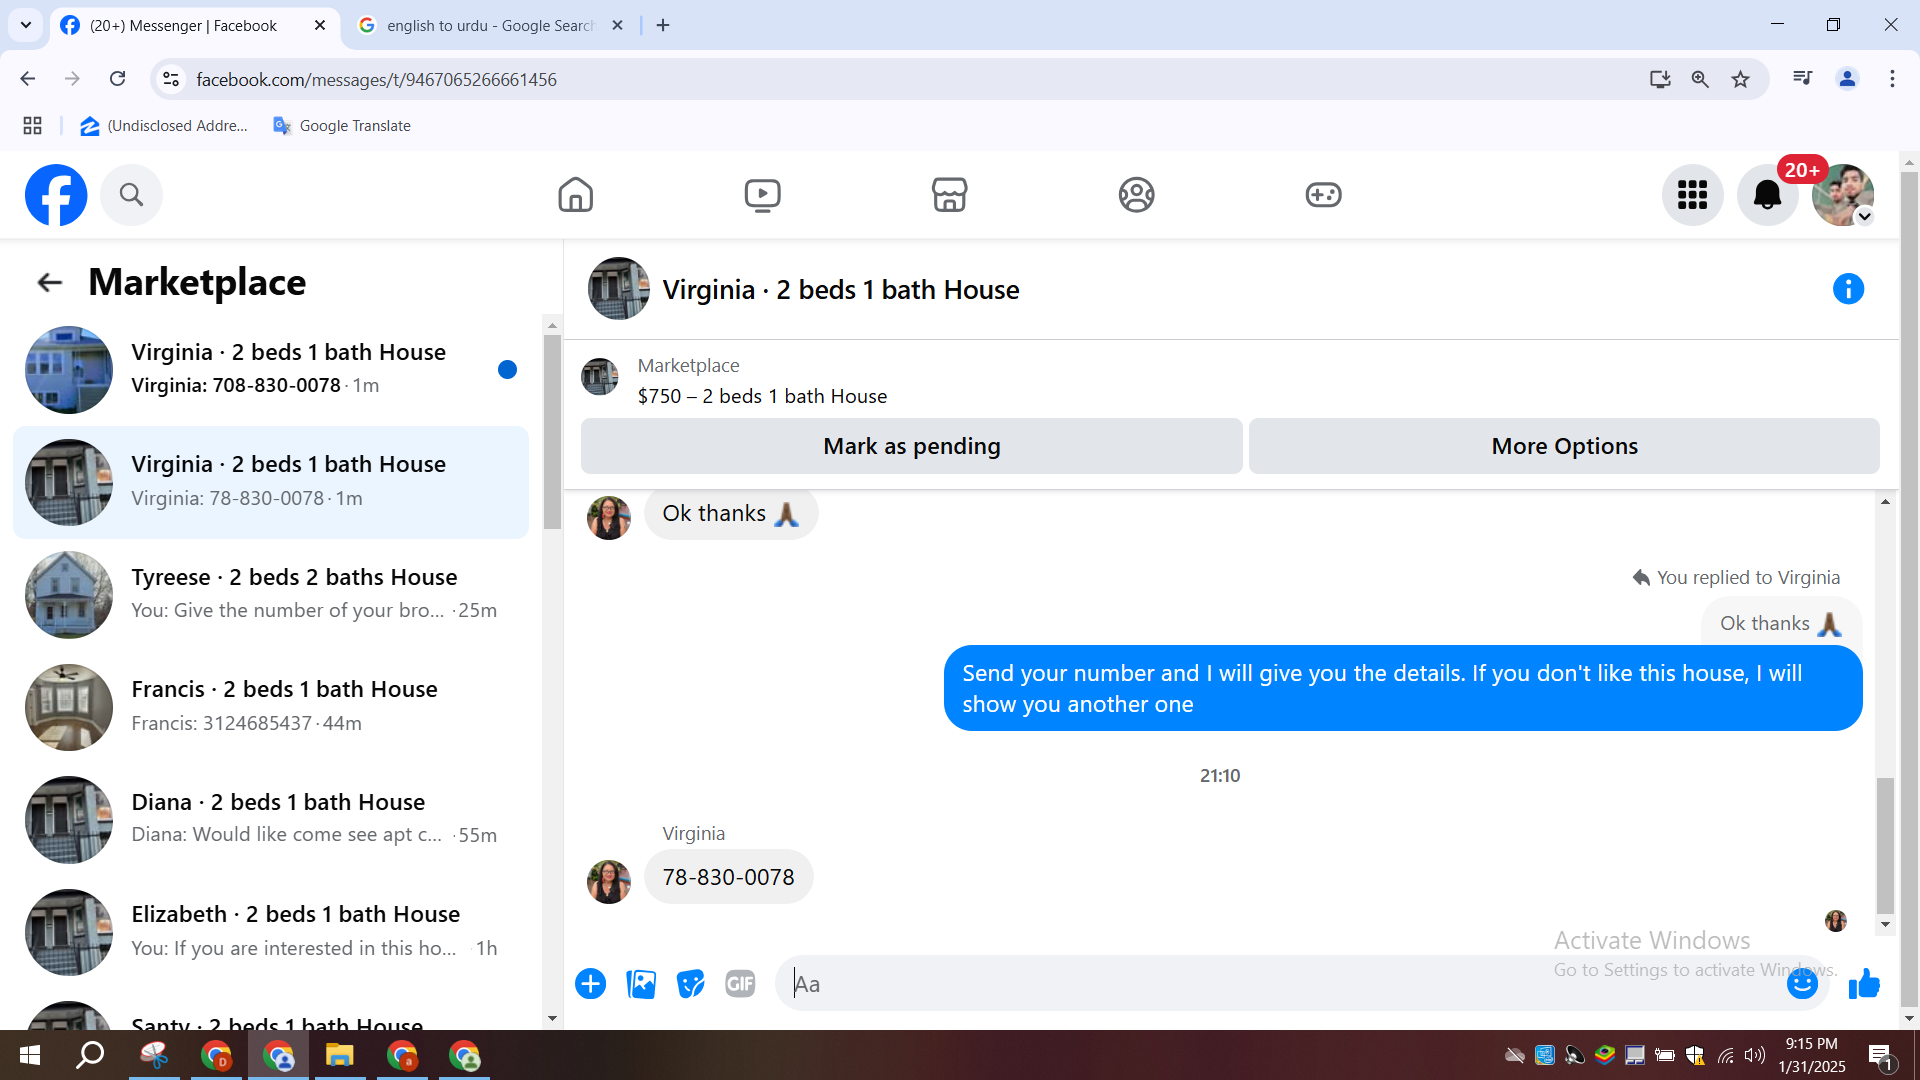This screenshot has width=1920, height=1080.
Task: Open Chrome three-dot menu
Action: [1892, 79]
